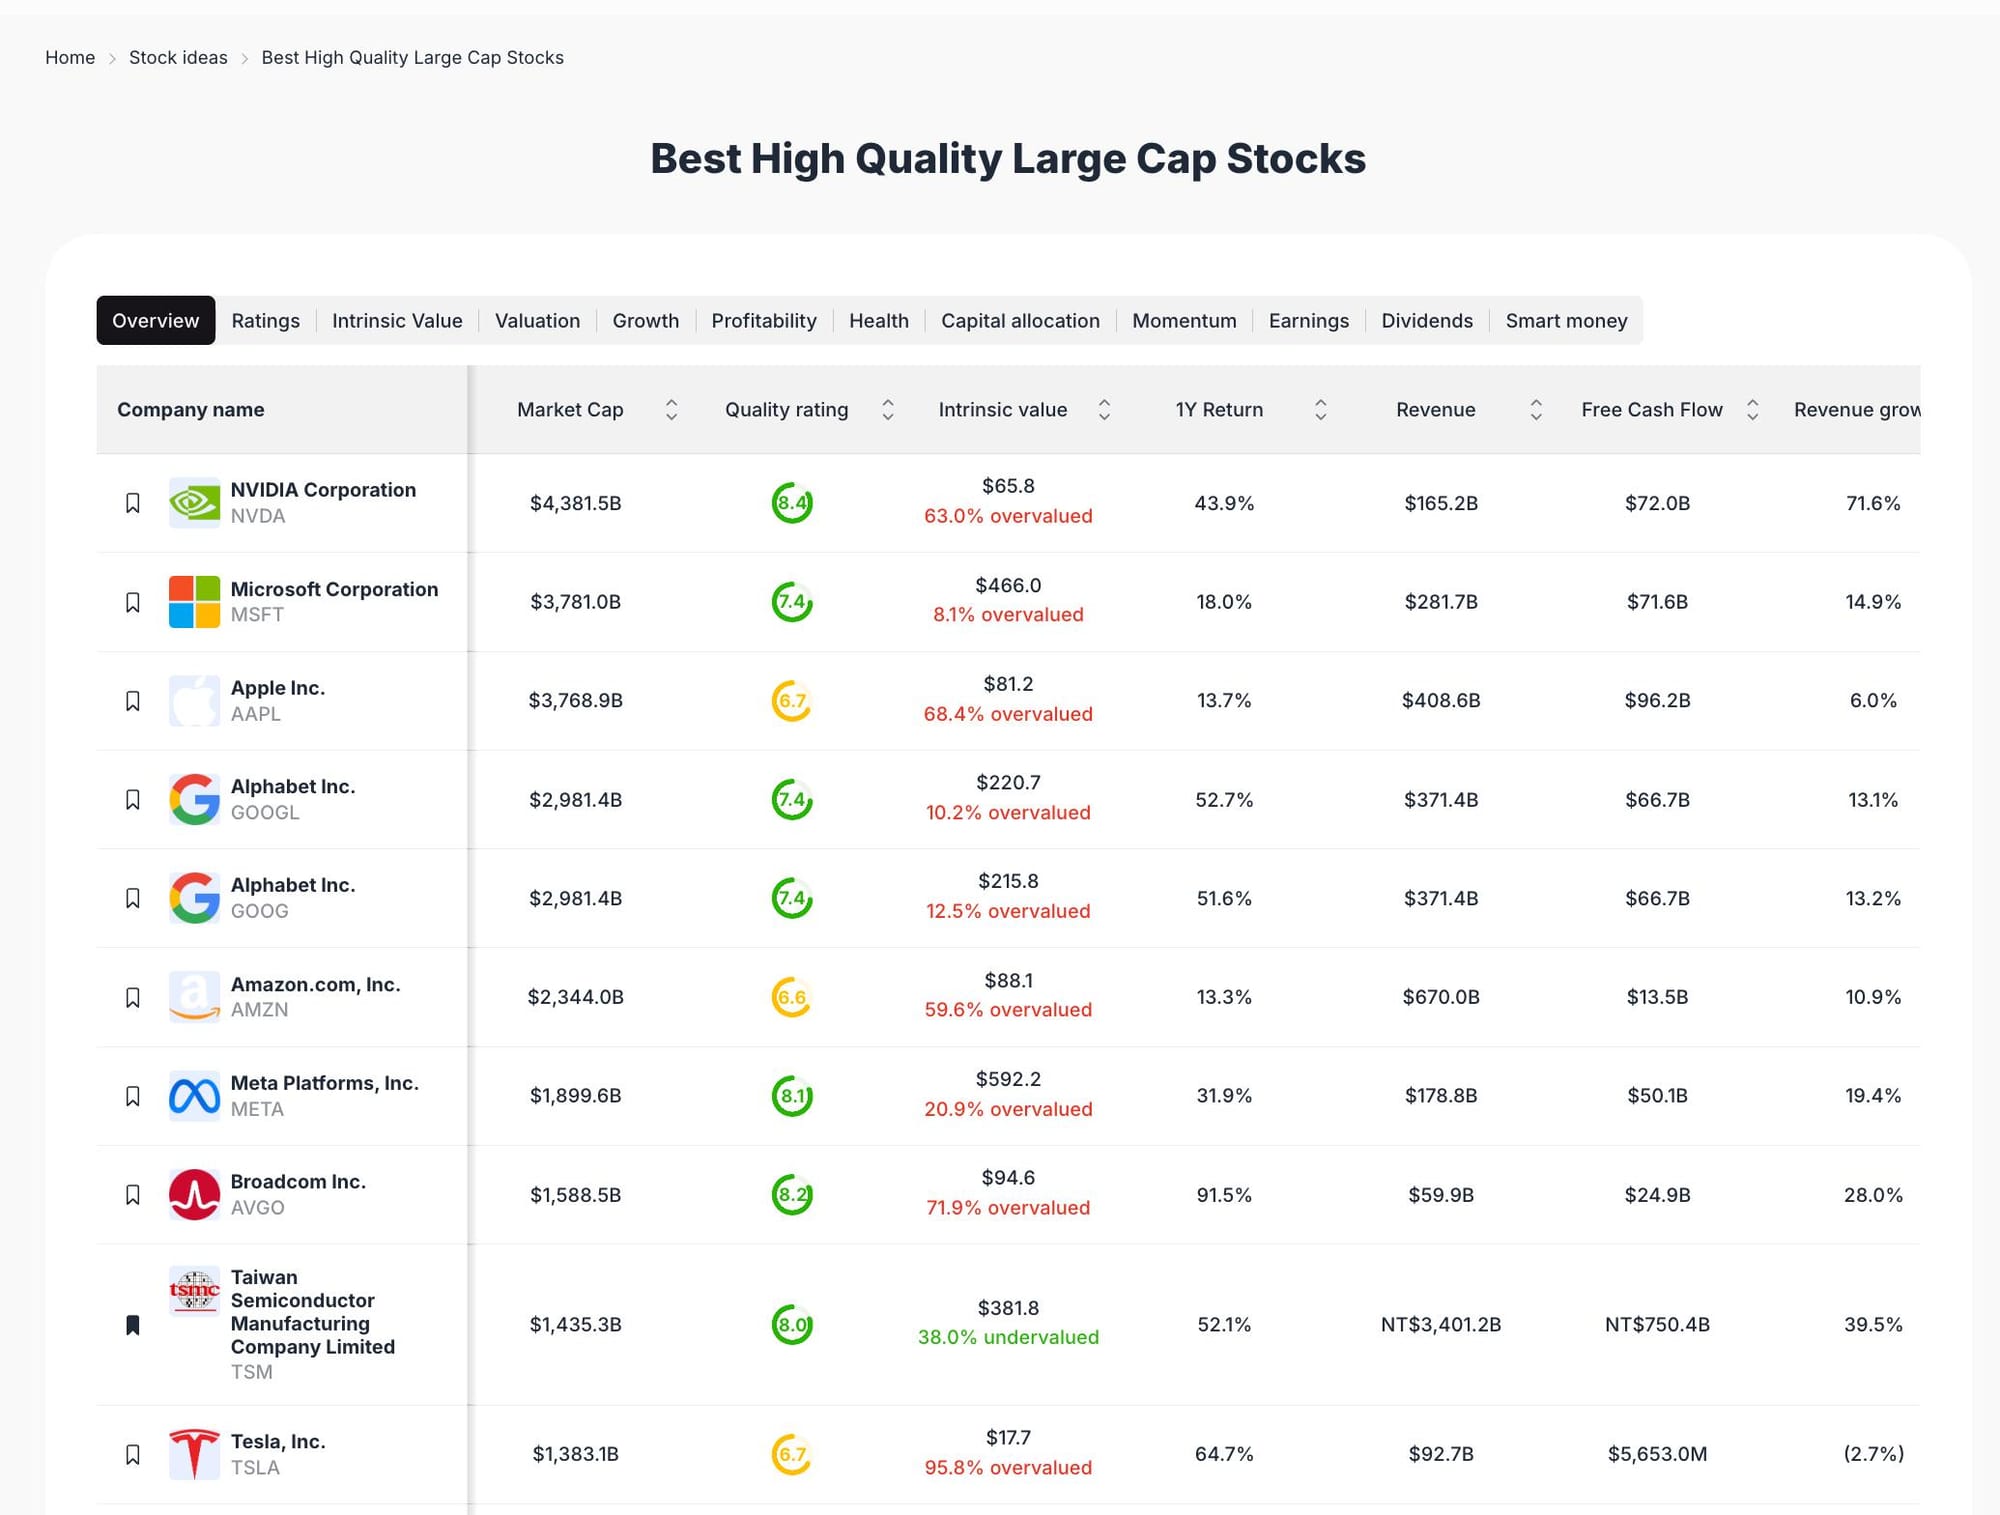The image size is (2000, 1515).
Task: Switch to the Valuation tab
Action: click(537, 320)
